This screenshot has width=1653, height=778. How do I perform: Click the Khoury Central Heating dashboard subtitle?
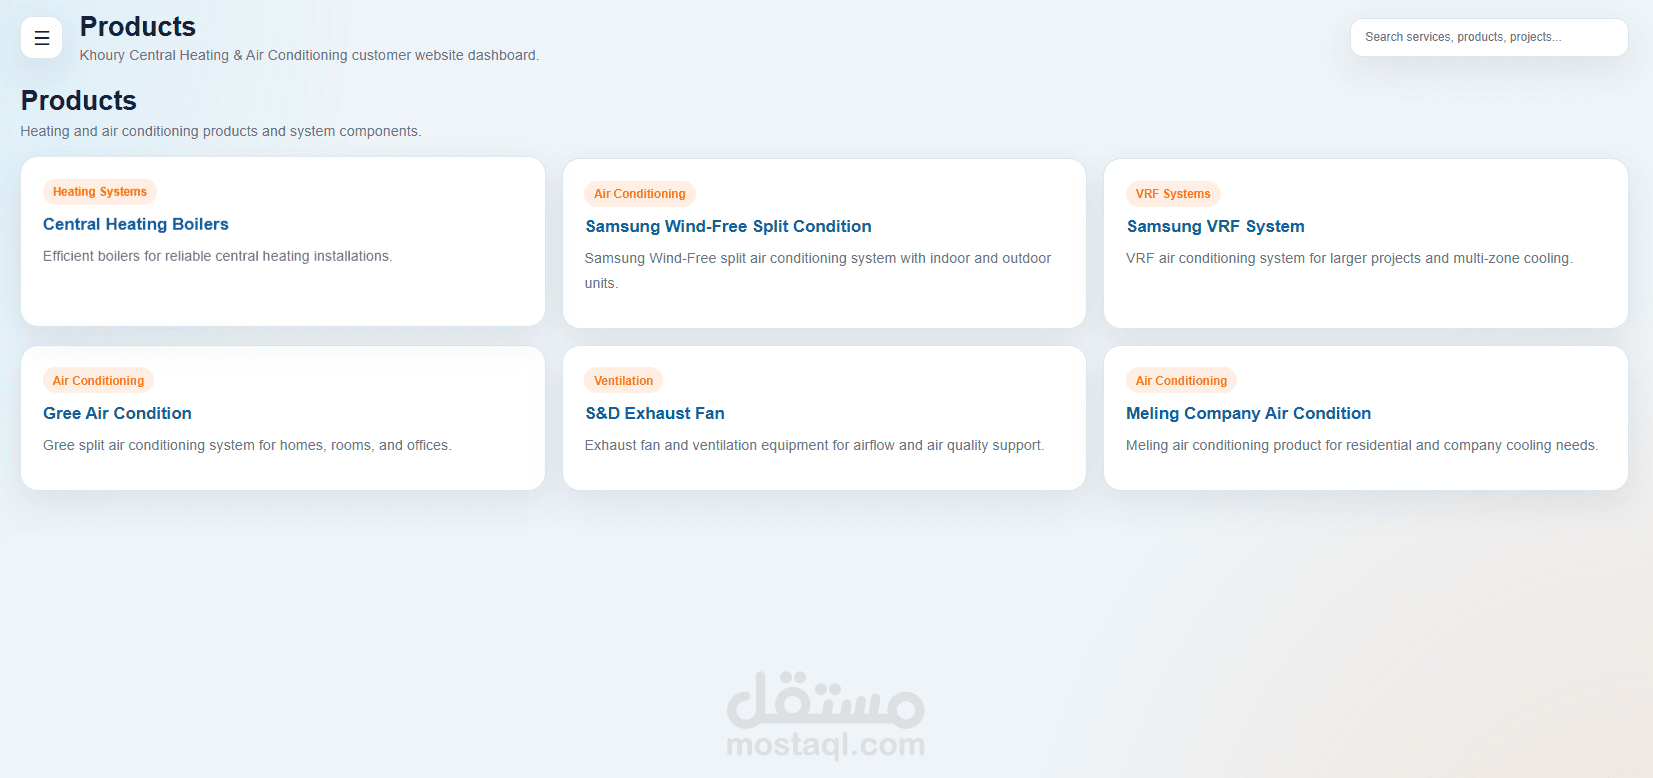309,55
